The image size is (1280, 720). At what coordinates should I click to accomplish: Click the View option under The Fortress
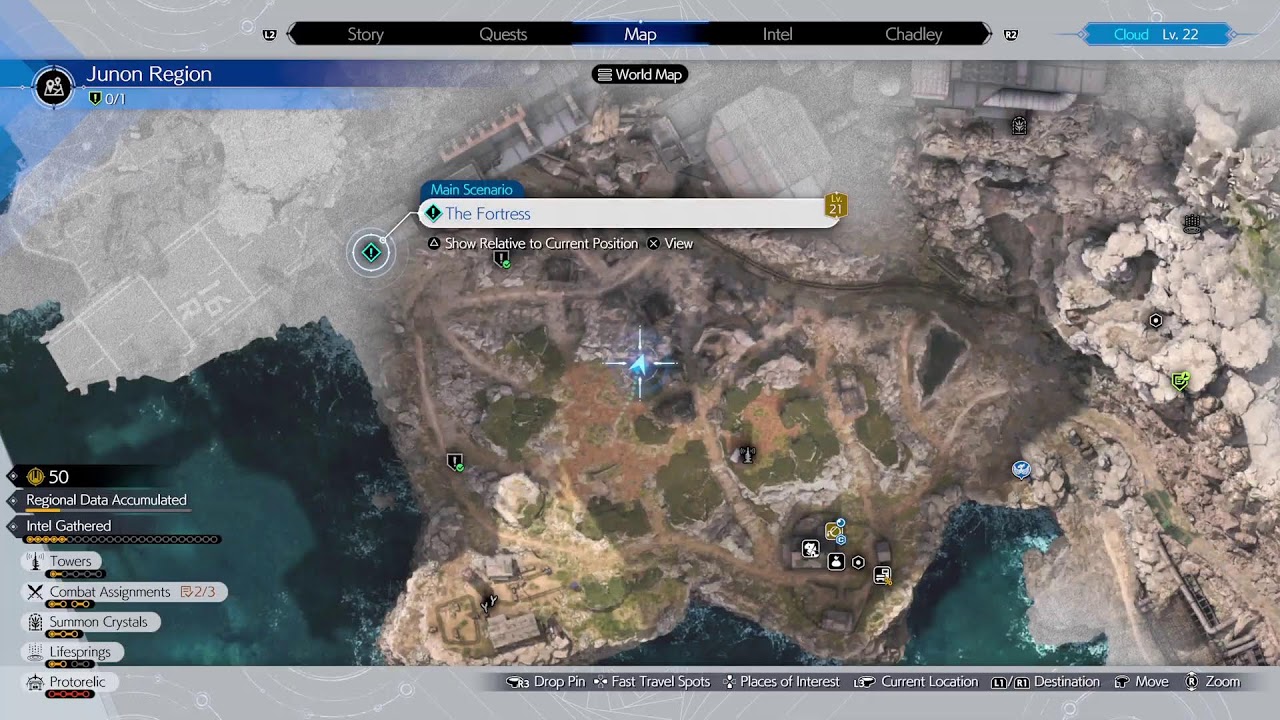(x=670, y=244)
